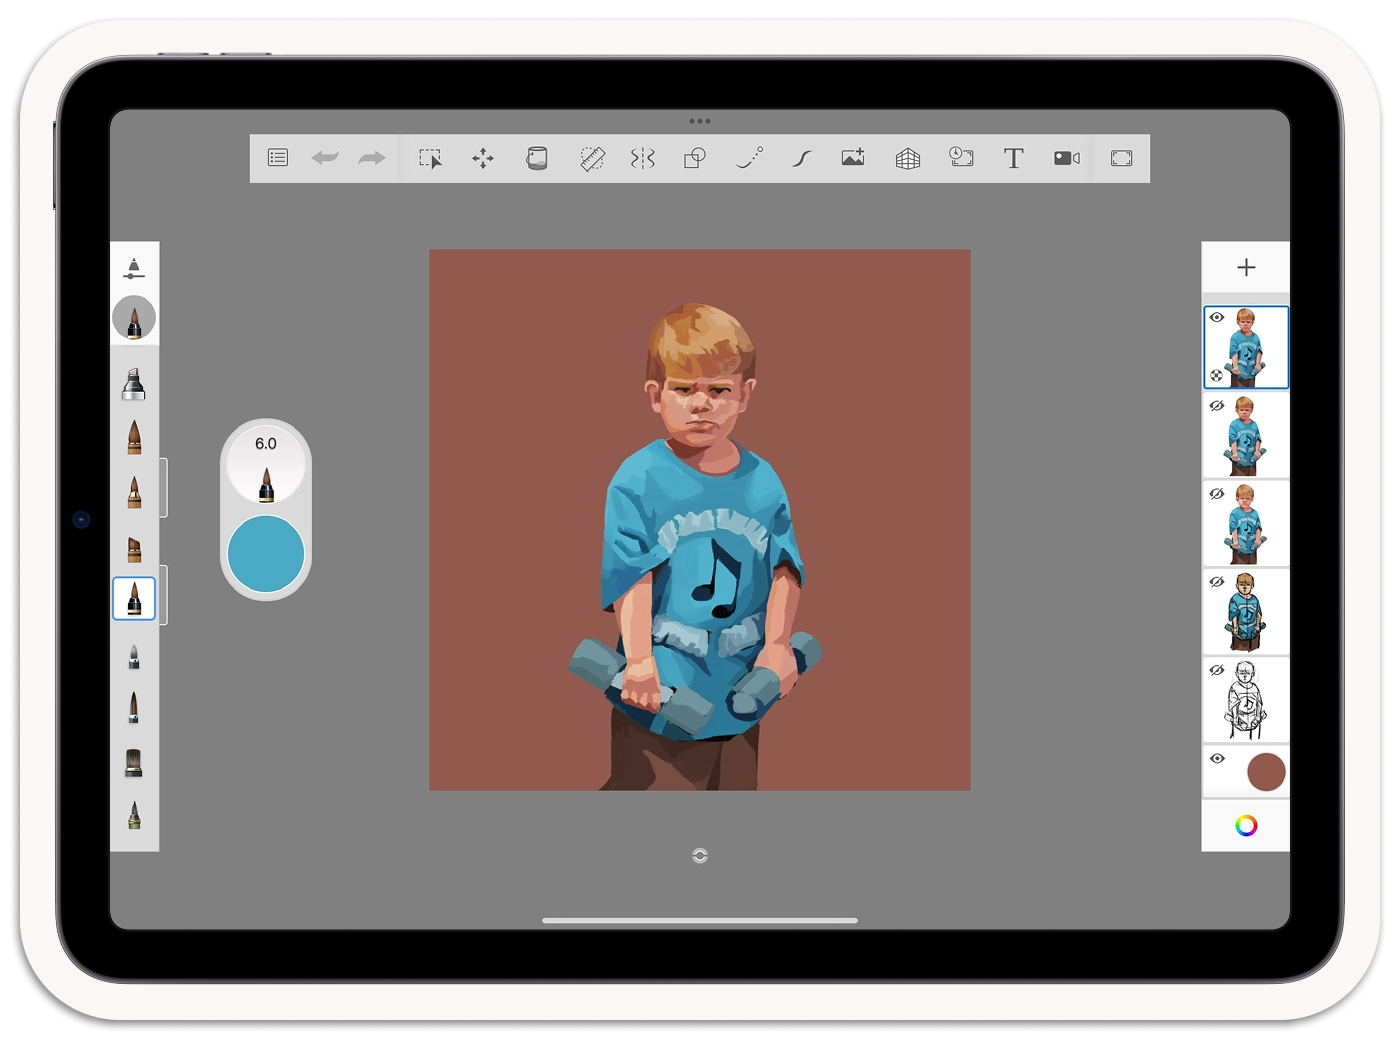Image resolution: width=1400 pixels, height=1040 pixels.
Task: Open the Paint bucket fill tool
Action: click(x=535, y=157)
